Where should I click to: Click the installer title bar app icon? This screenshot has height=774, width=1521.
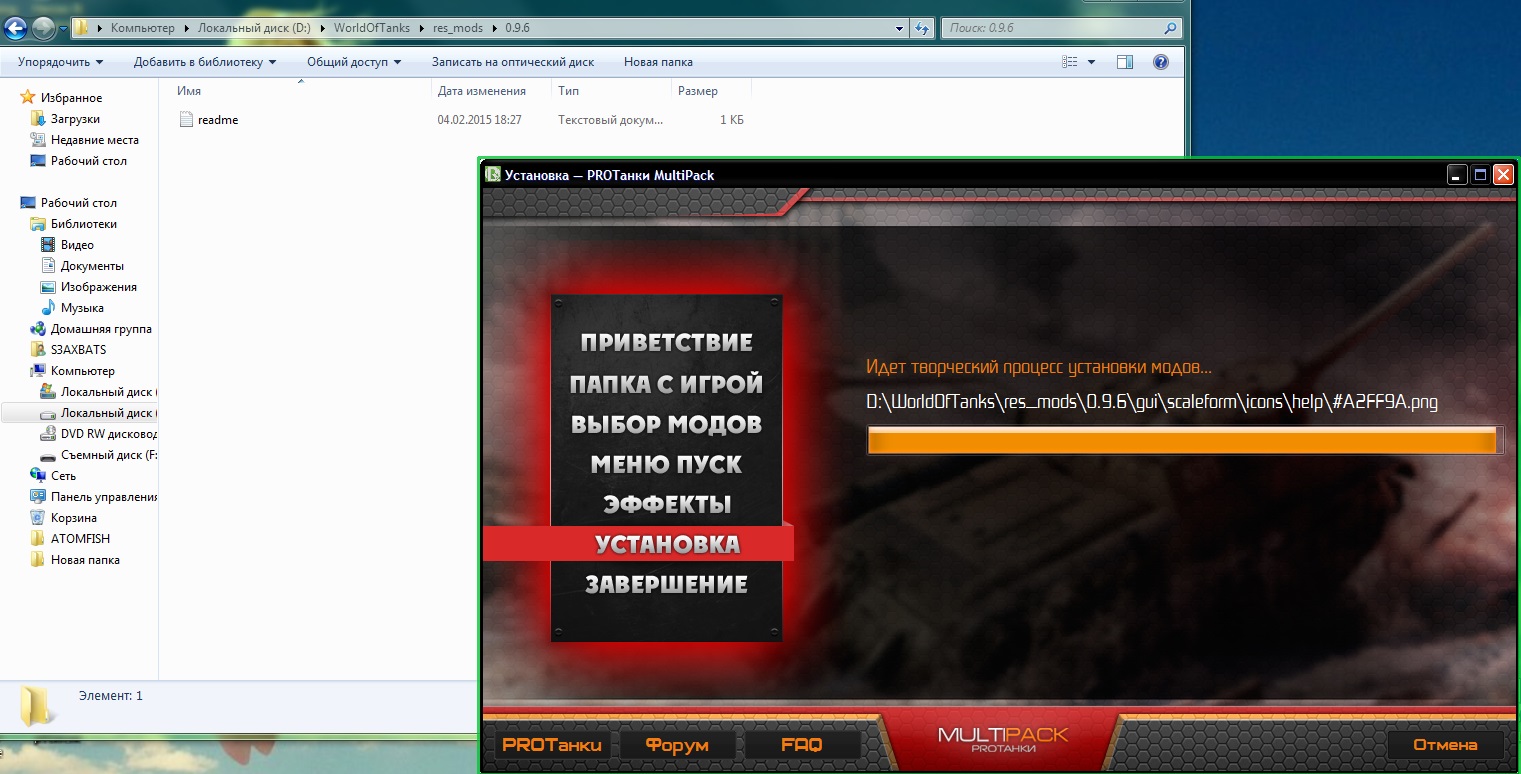tap(492, 175)
